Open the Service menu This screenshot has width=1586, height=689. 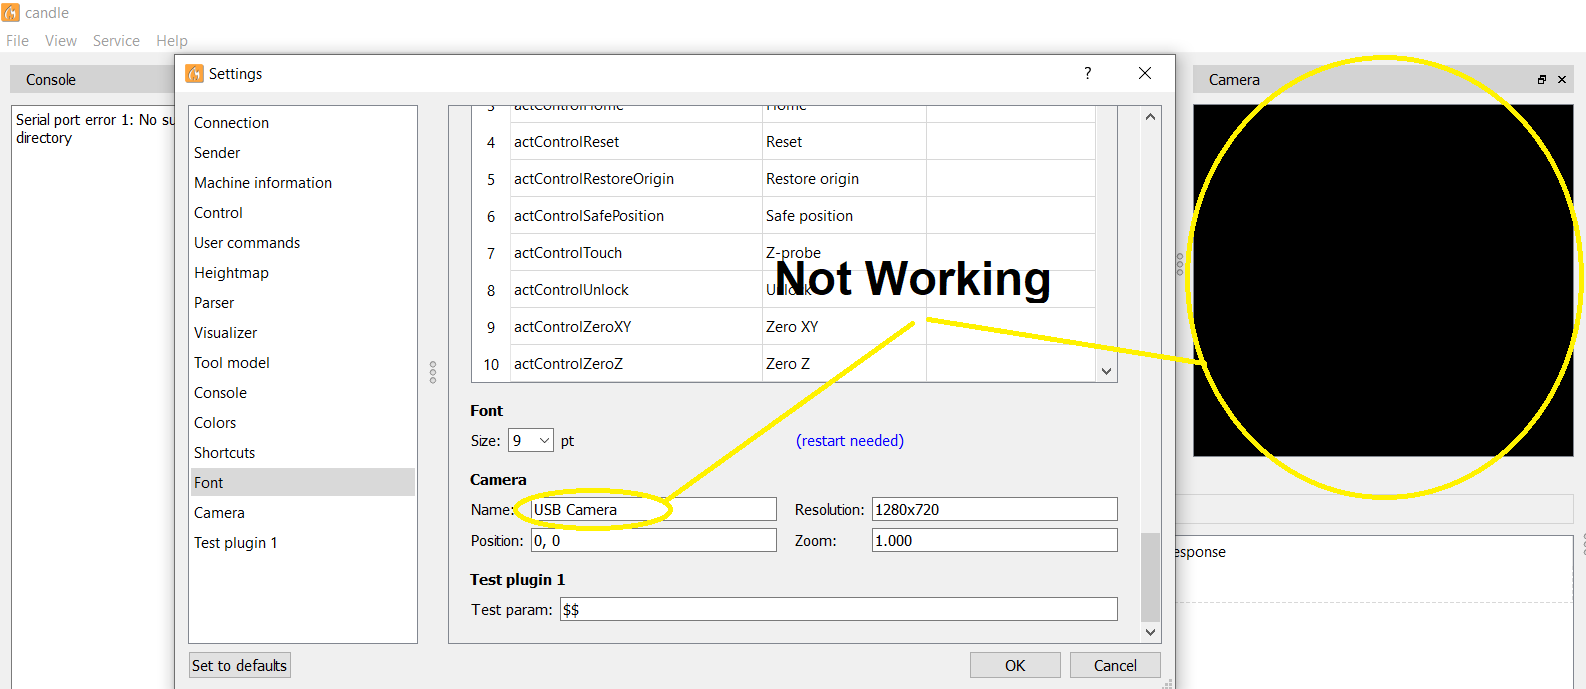point(116,41)
